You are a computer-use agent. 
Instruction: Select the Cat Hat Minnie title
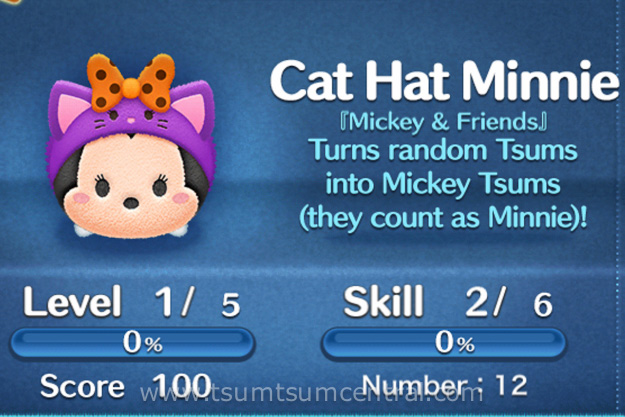444,81
